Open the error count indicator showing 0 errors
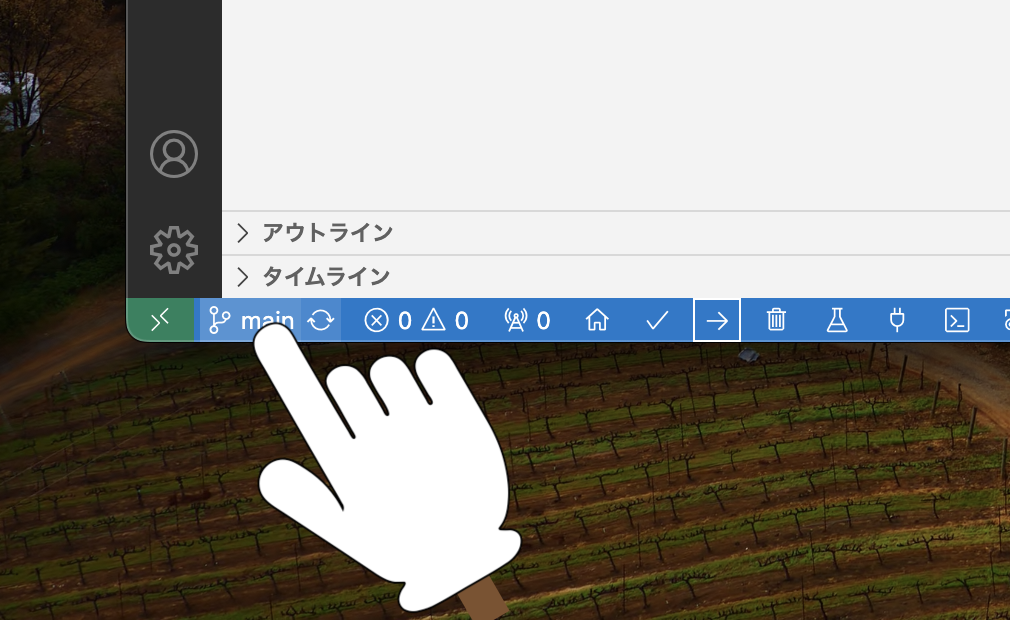Image resolution: width=1010 pixels, height=620 pixels. (x=388, y=320)
